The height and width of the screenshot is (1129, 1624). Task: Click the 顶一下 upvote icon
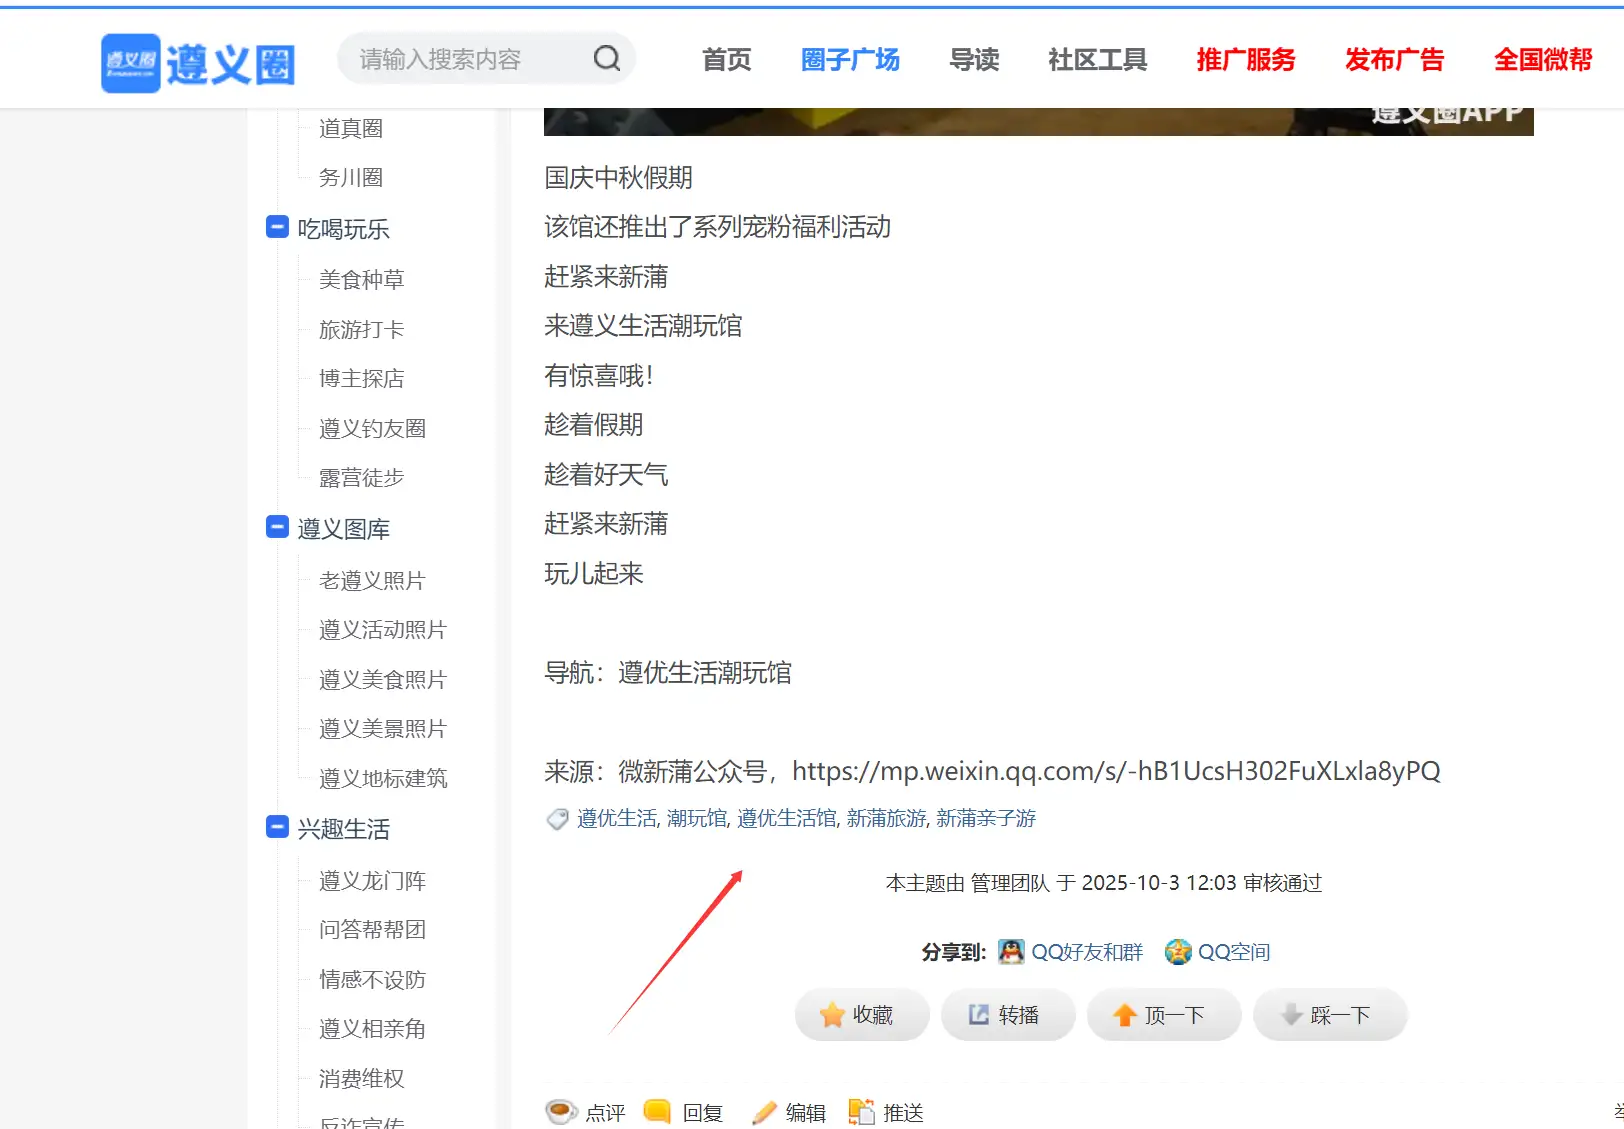tap(1125, 1014)
